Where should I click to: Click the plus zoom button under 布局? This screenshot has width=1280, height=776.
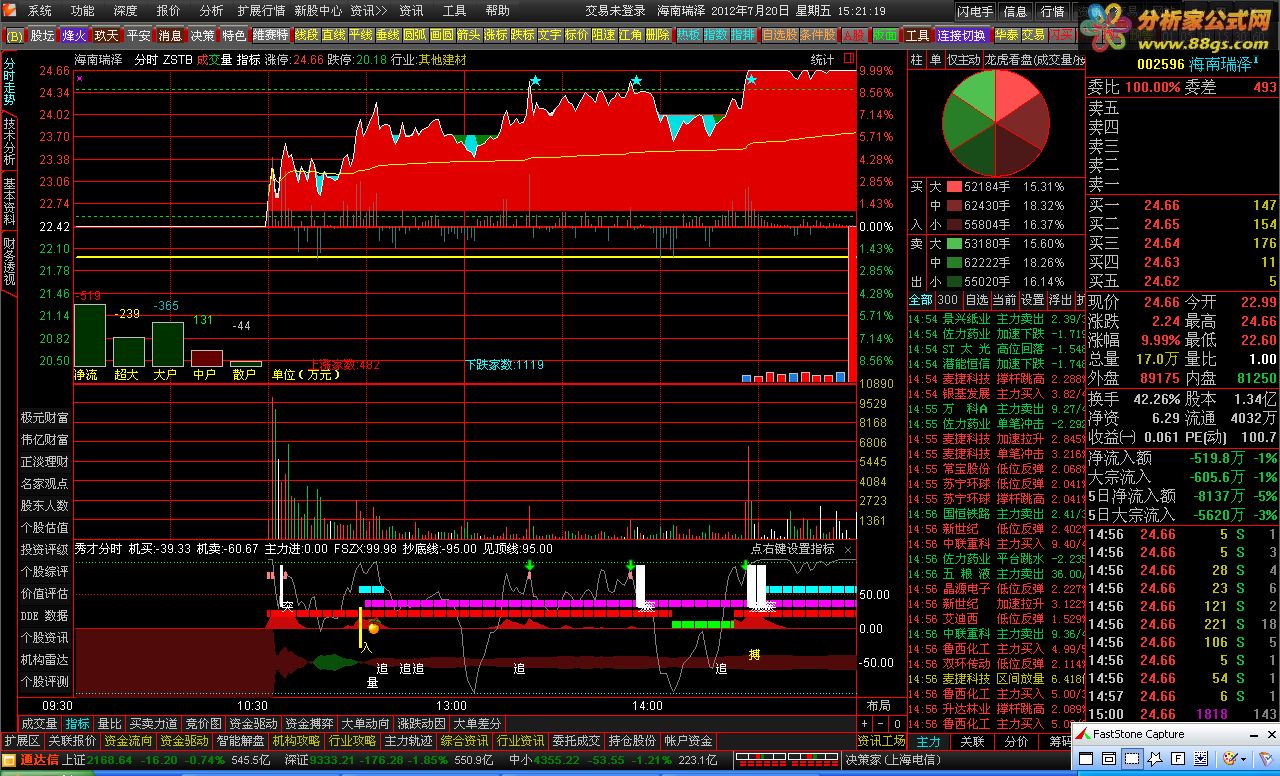click(864, 723)
